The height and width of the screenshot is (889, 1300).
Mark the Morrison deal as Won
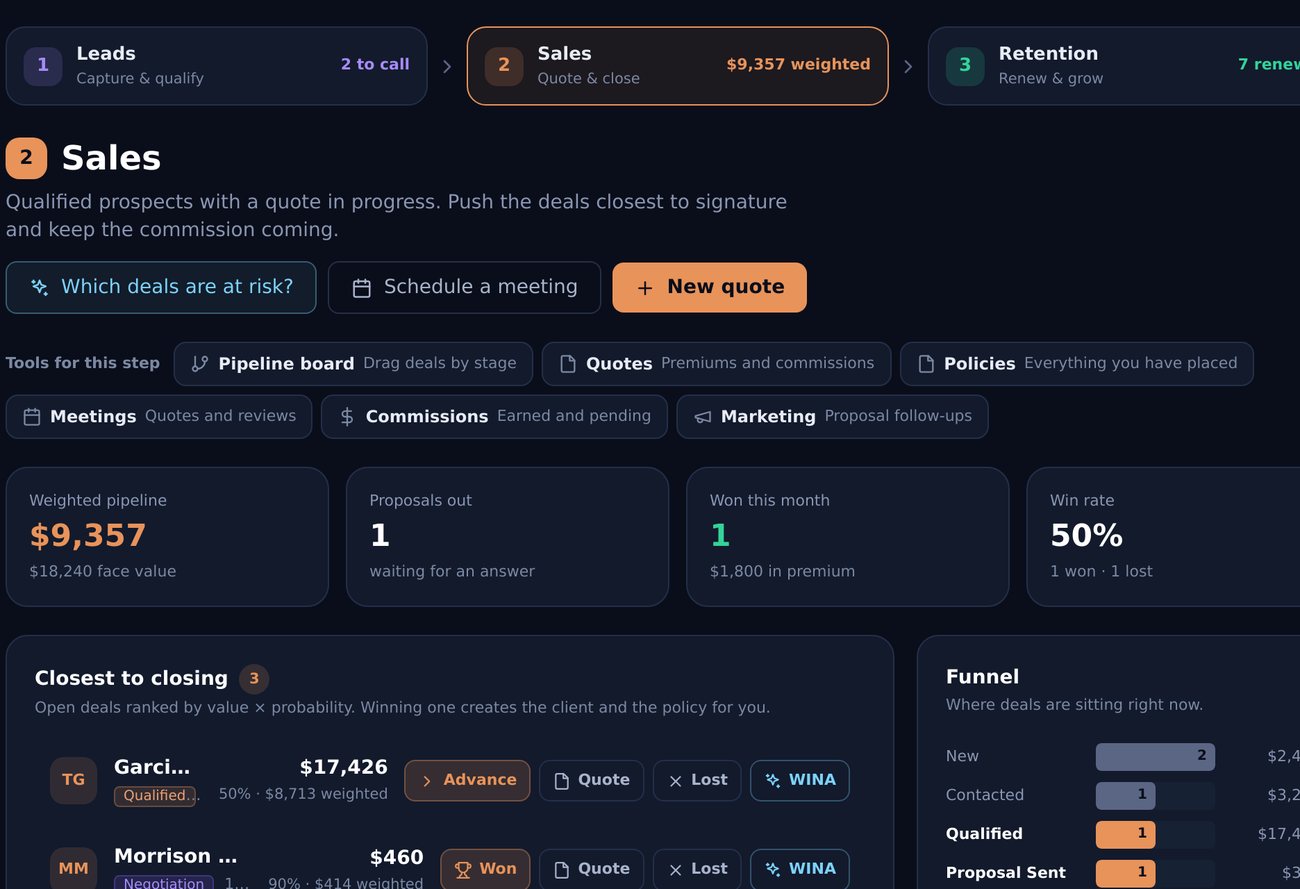[485, 869]
